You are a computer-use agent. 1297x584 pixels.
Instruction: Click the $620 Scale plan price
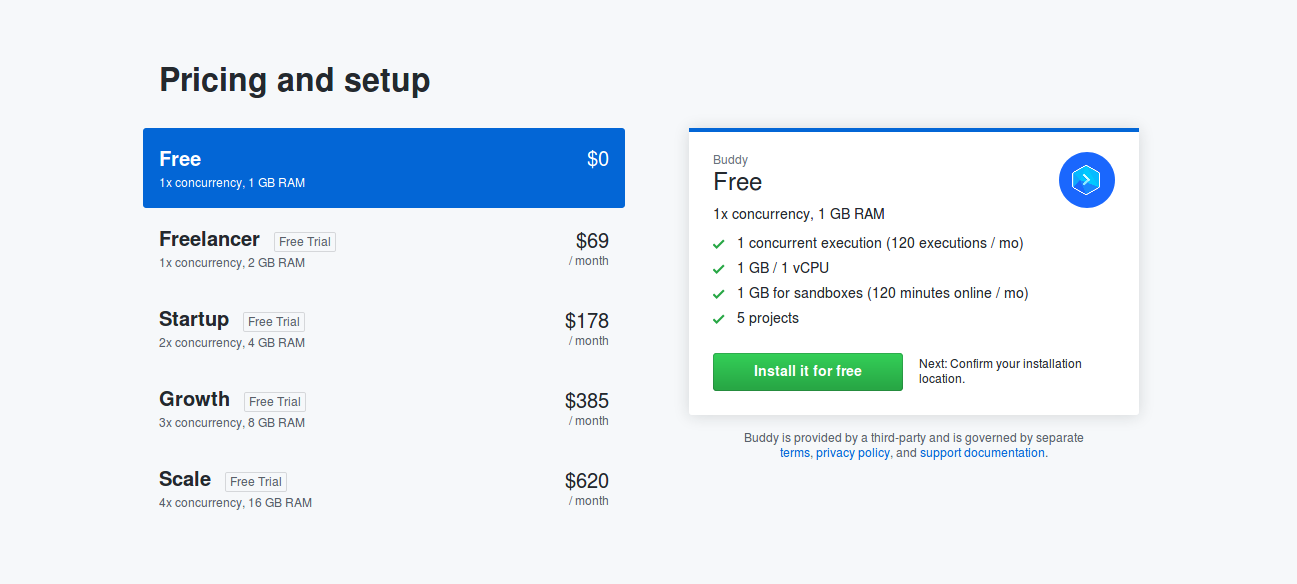(586, 481)
